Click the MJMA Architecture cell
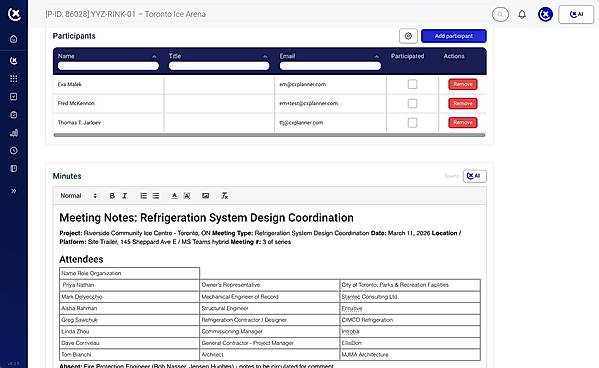This screenshot has width=599, height=368. [x=410, y=355]
